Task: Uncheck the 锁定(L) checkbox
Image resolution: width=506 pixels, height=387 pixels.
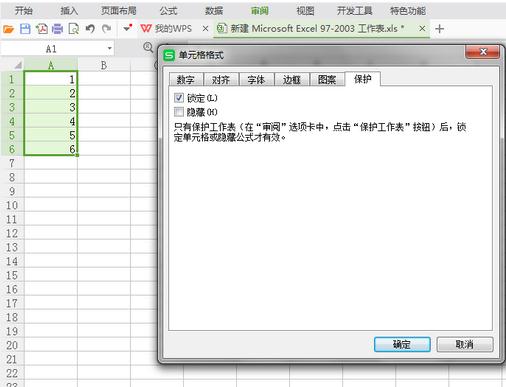Action: point(179,98)
